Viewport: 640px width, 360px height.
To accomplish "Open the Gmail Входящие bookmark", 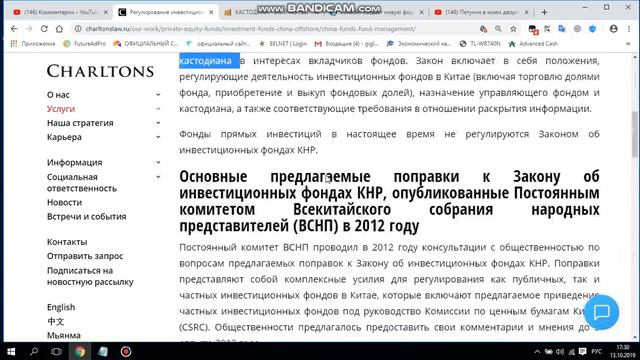I will (x=347, y=44).
